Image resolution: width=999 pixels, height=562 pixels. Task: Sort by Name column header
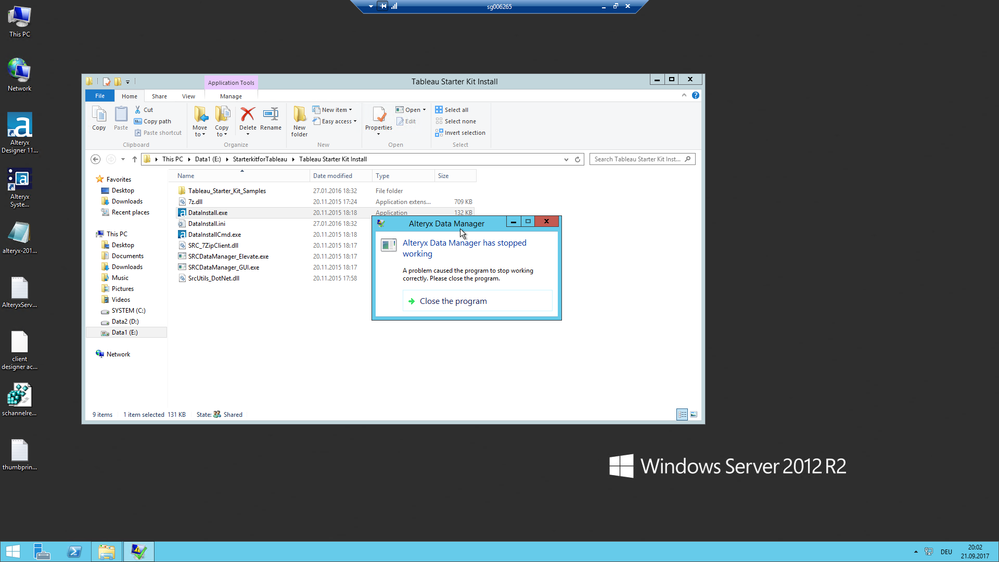(x=241, y=176)
